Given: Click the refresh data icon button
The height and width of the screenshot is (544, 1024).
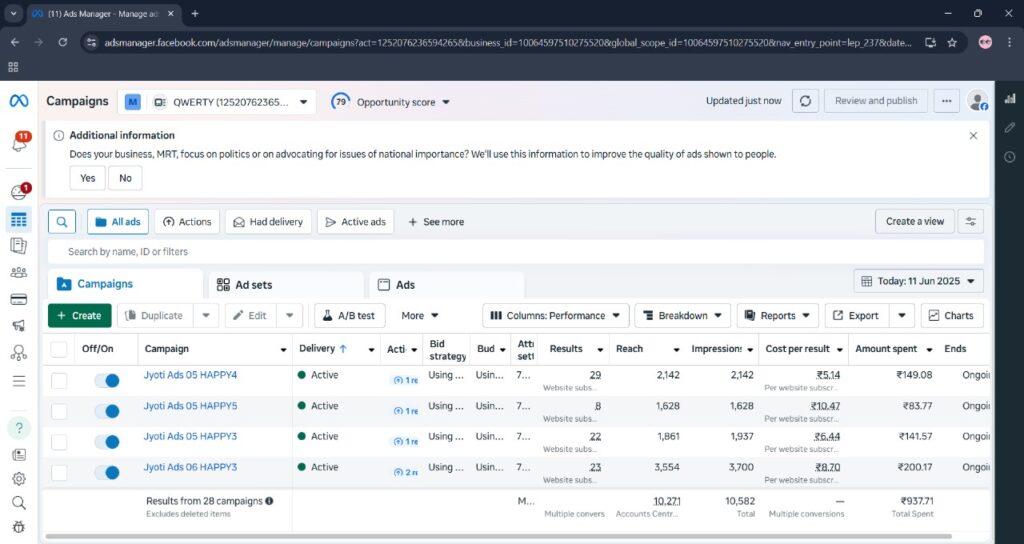Looking at the screenshot, I should tap(805, 101).
